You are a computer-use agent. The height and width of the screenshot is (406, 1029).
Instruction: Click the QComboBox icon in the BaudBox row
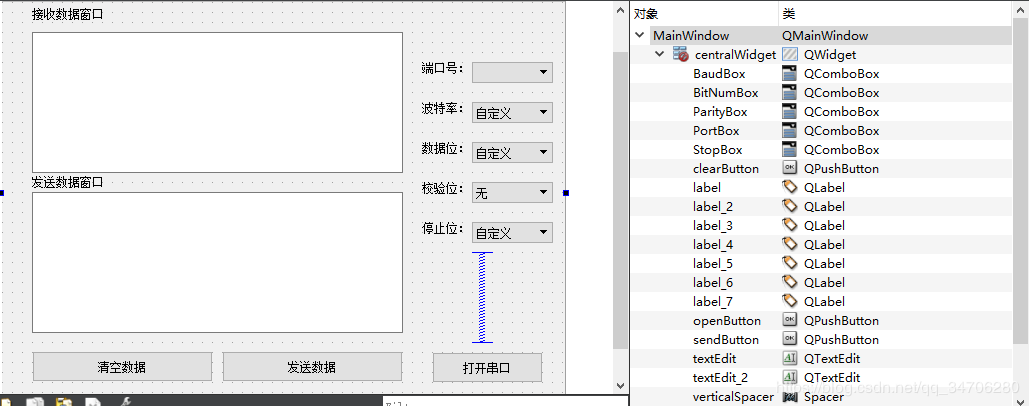coord(789,73)
